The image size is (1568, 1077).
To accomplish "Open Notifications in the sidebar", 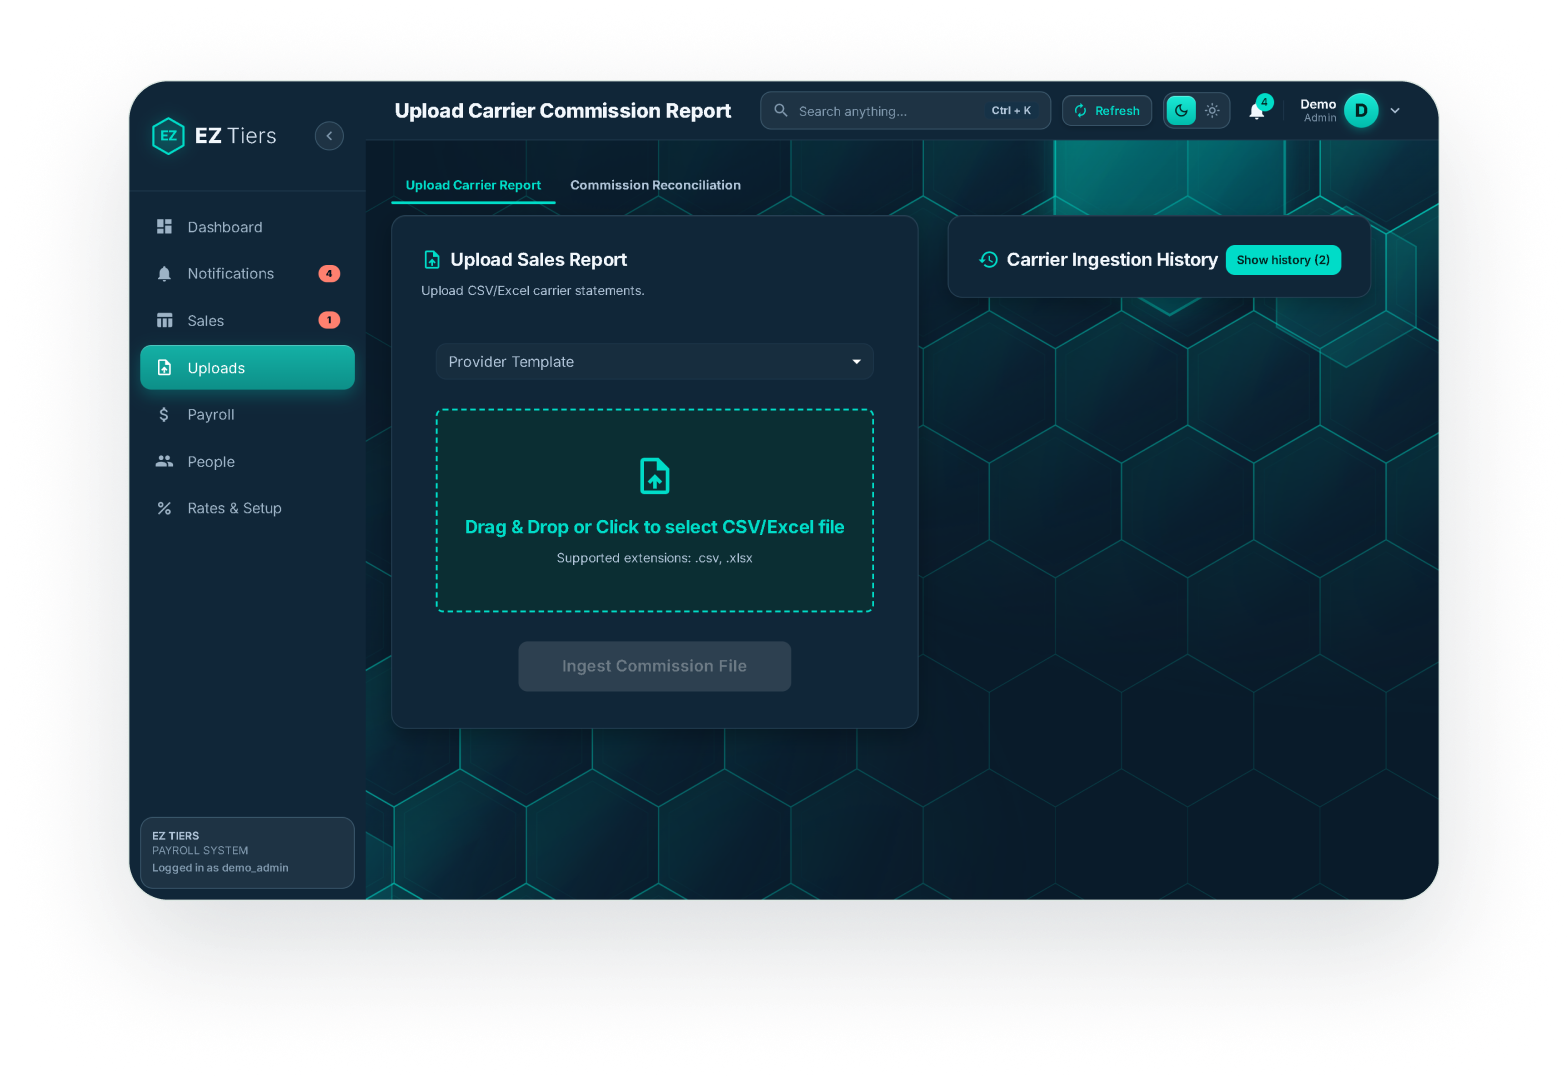I will [x=247, y=274].
